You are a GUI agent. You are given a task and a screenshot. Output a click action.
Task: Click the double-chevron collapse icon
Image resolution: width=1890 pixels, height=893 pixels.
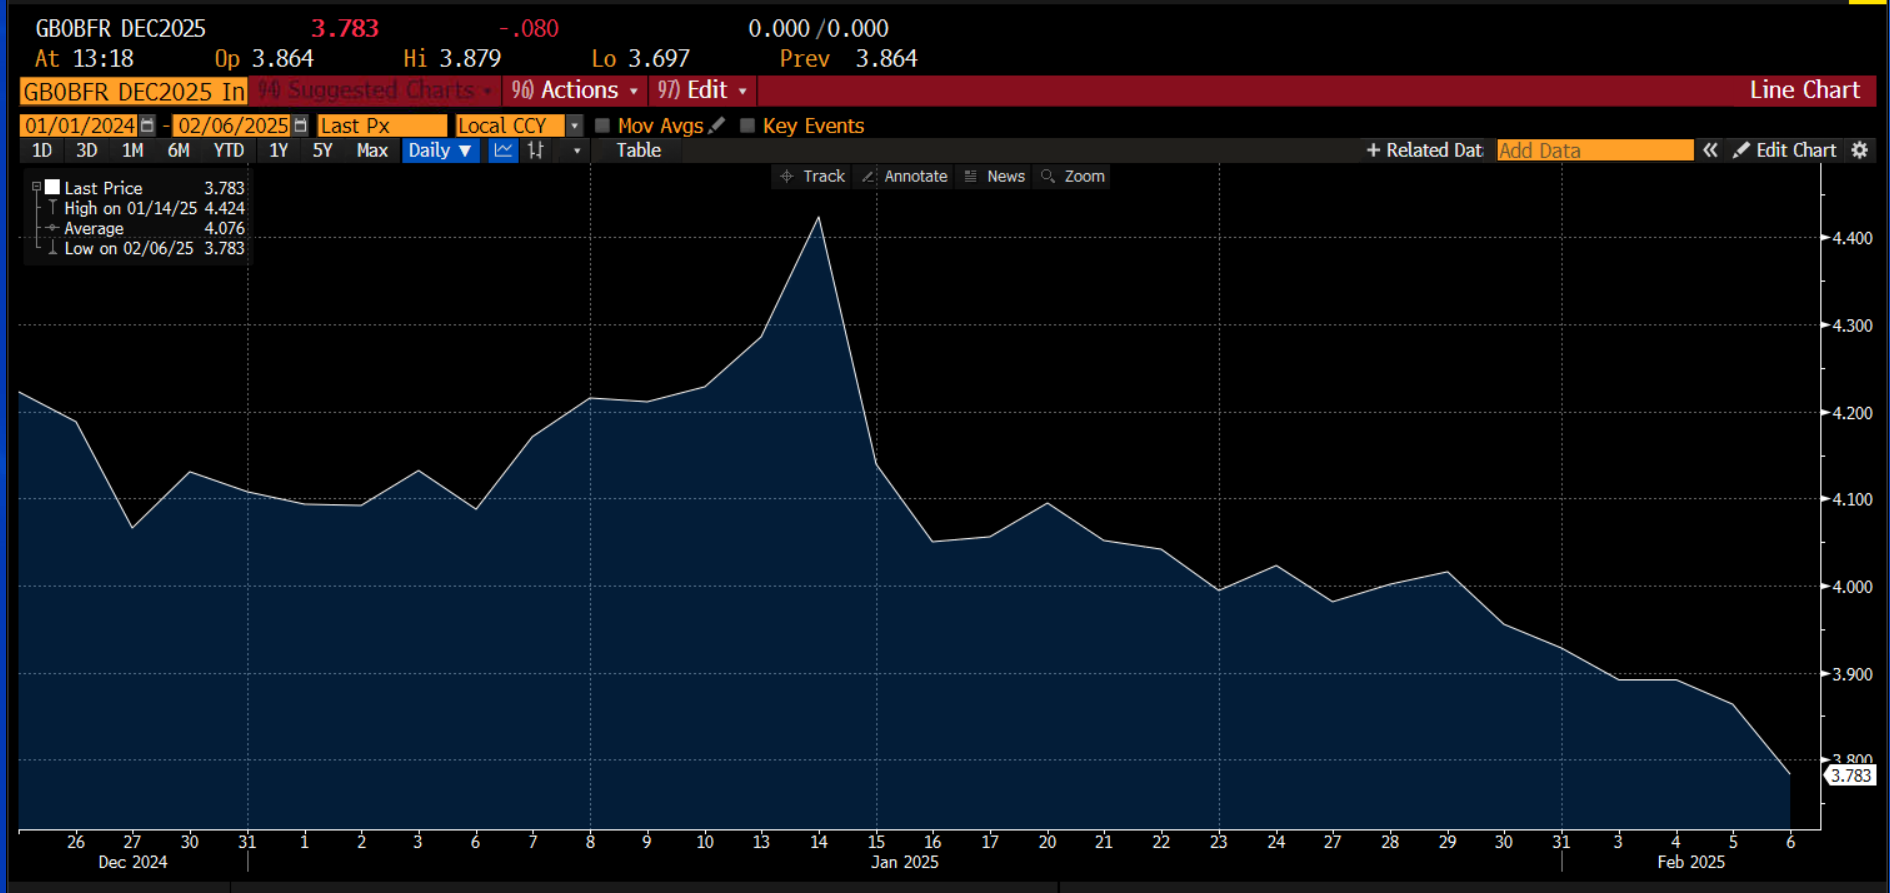coord(1710,150)
